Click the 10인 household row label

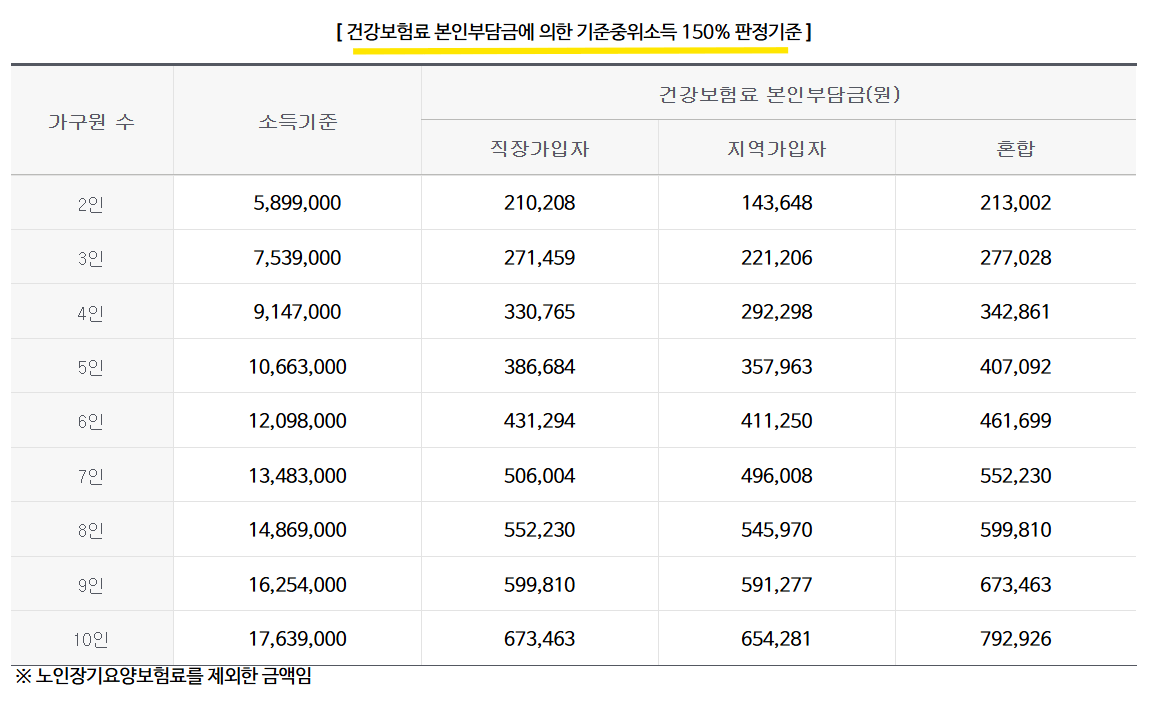click(91, 638)
